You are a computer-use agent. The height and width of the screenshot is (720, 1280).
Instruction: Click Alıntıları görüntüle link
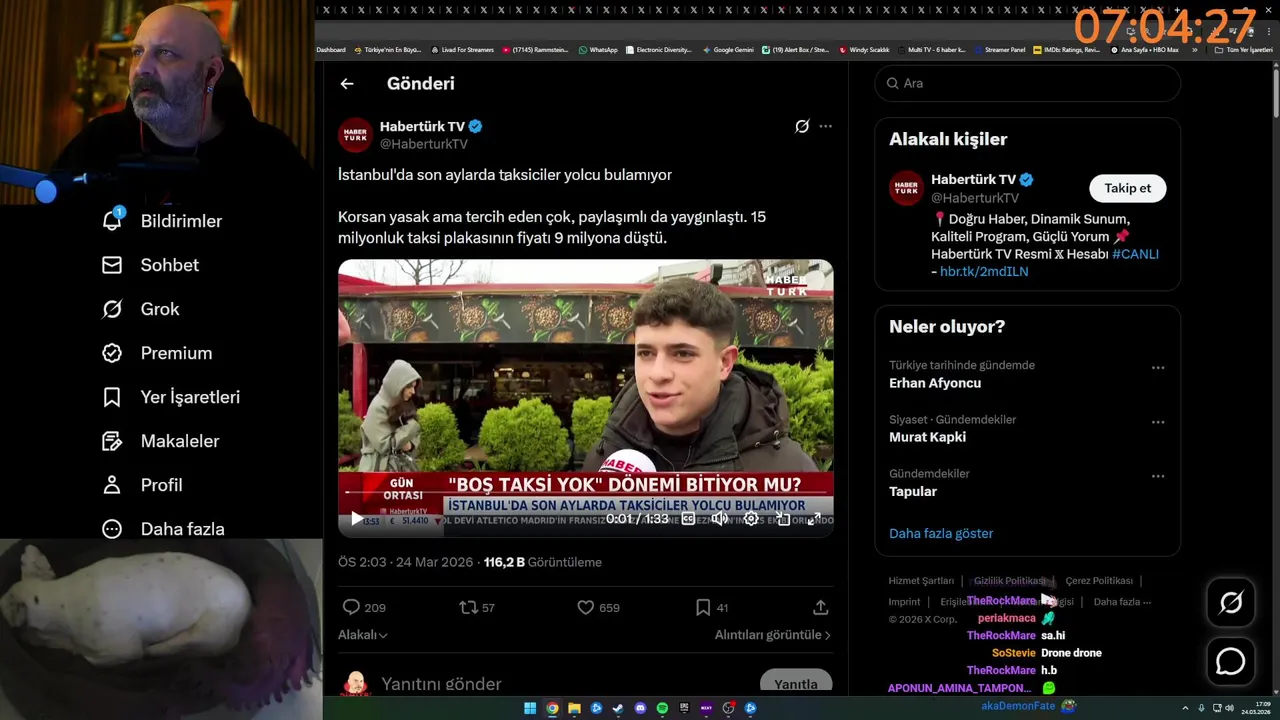pyautogui.click(x=772, y=635)
